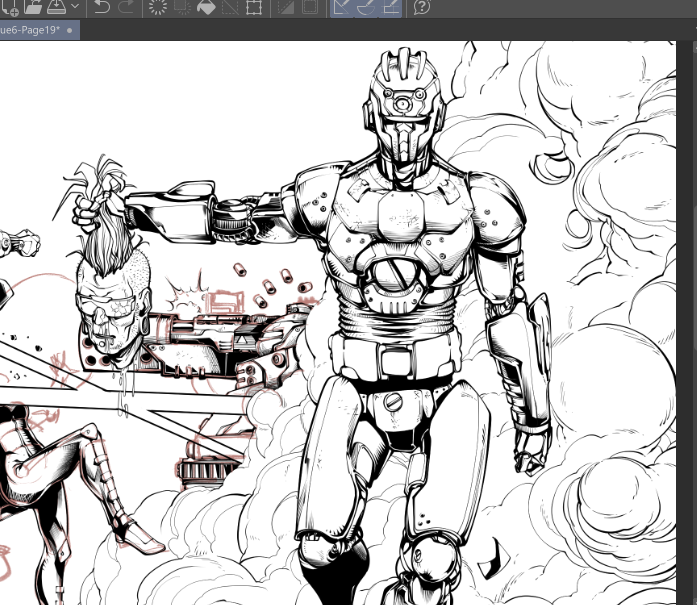Close the Page19 tab via its dot

pos(70,31)
